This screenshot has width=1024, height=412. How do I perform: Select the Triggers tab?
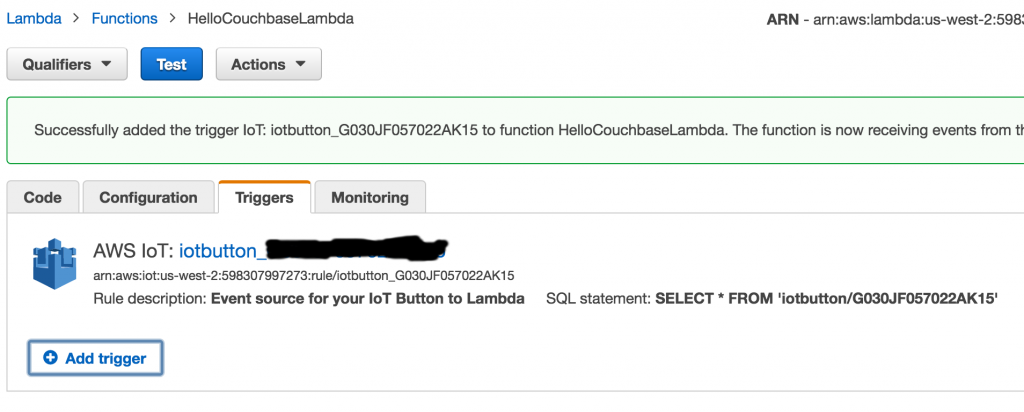click(x=264, y=197)
